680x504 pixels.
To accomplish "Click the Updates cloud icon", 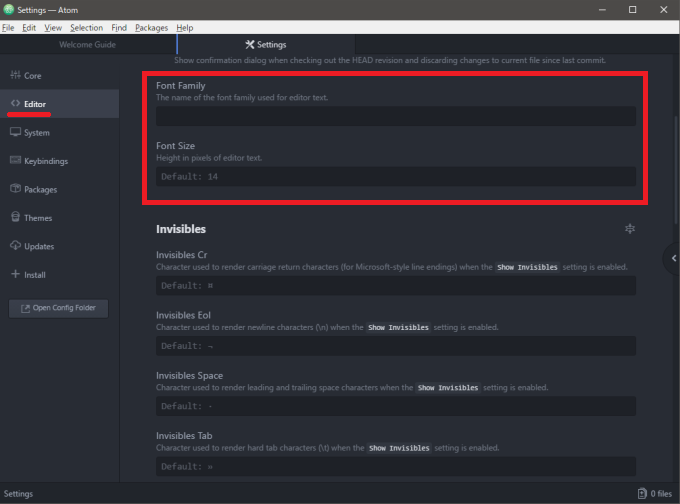I will pos(15,245).
